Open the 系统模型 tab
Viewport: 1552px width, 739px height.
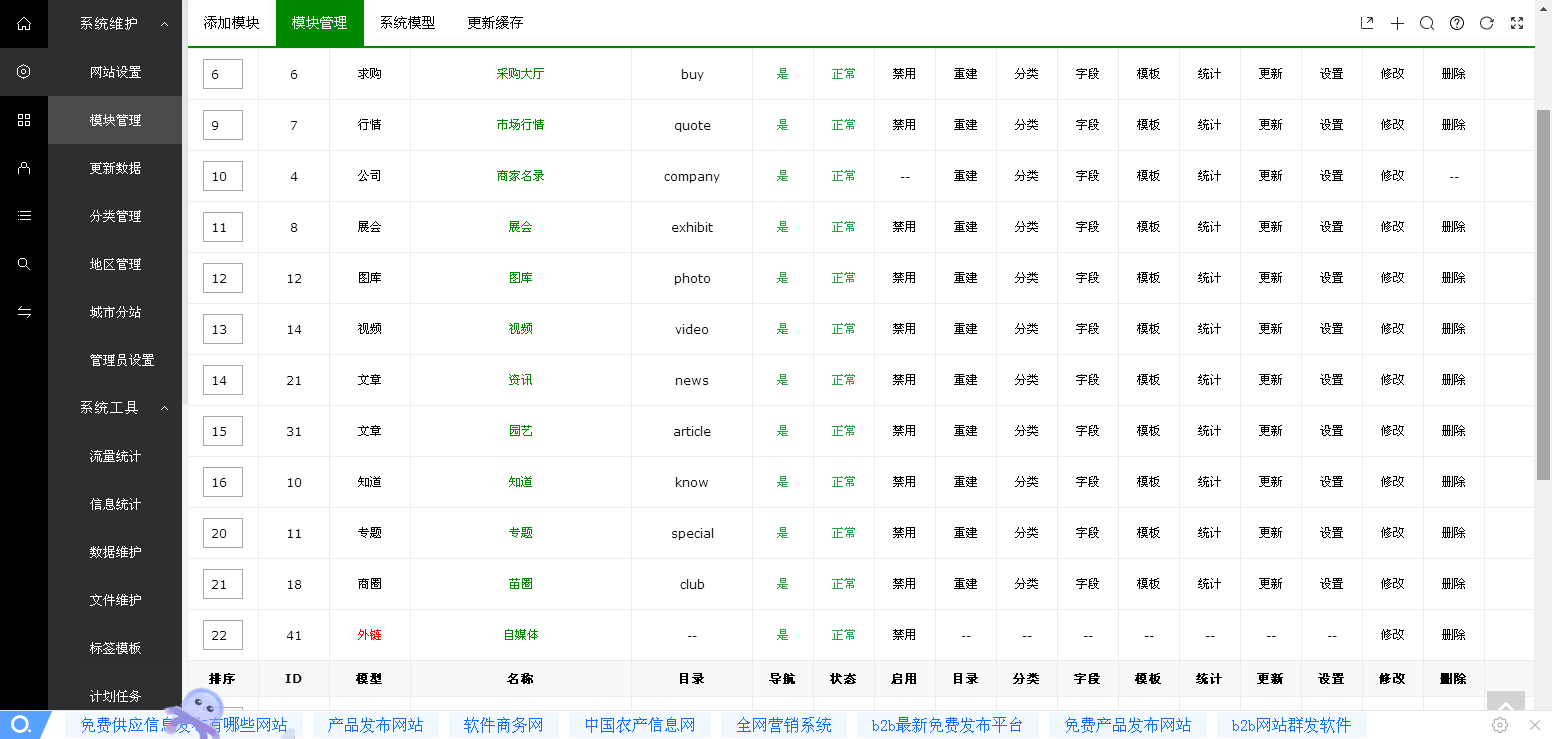pyautogui.click(x=407, y=23)
